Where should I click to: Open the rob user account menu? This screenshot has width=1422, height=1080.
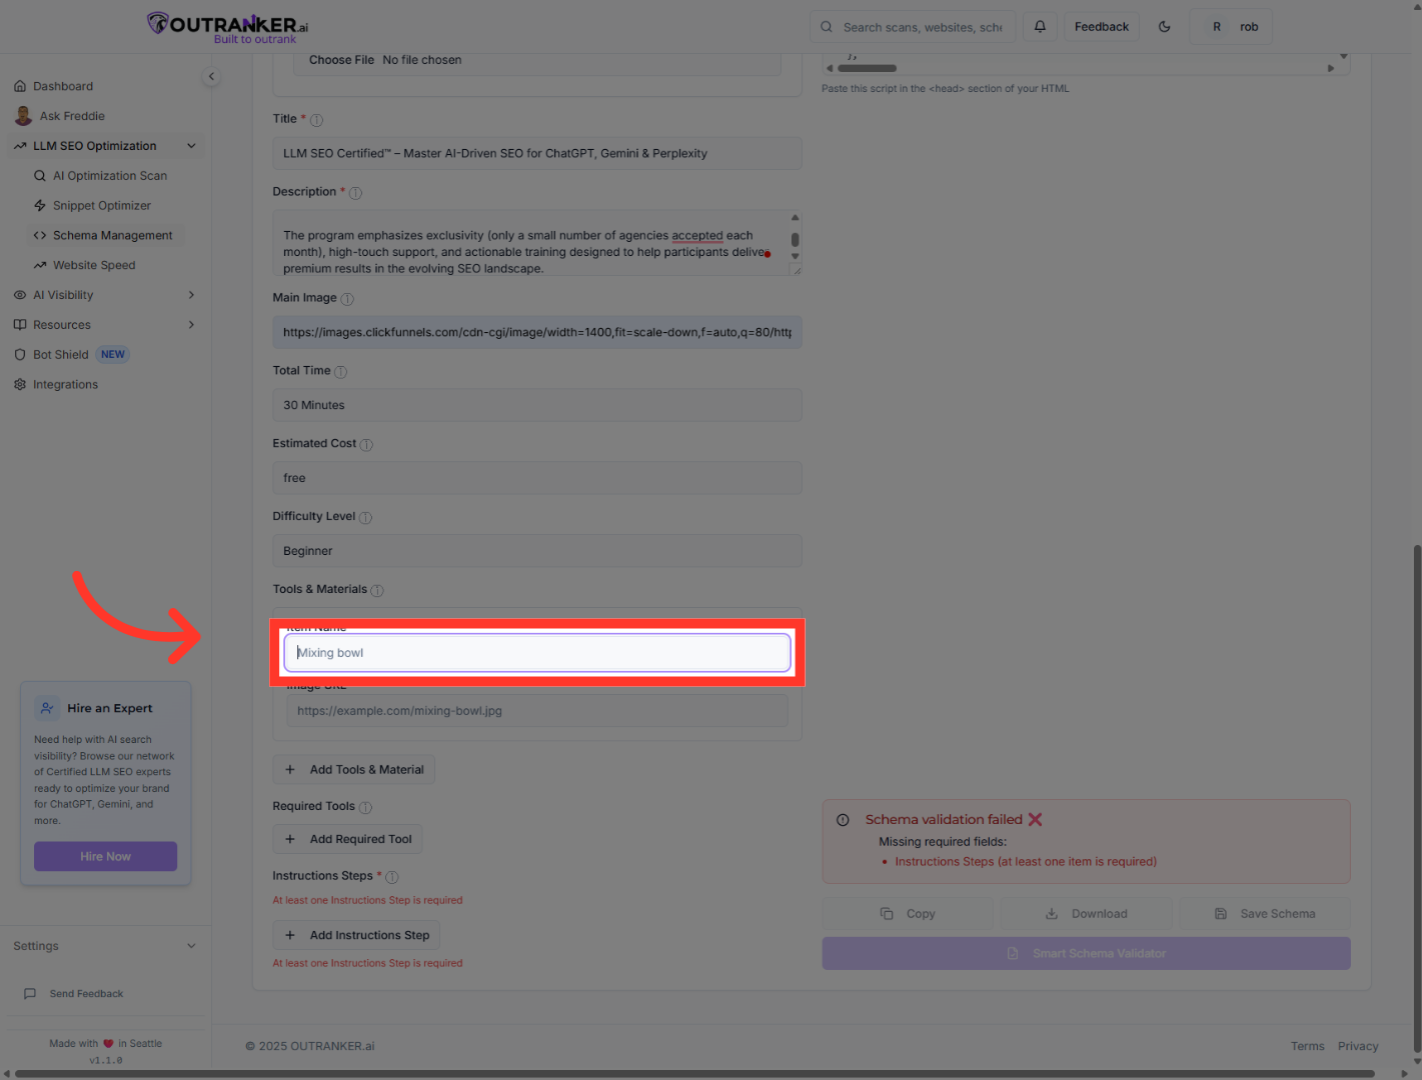tap(1231, 27)
